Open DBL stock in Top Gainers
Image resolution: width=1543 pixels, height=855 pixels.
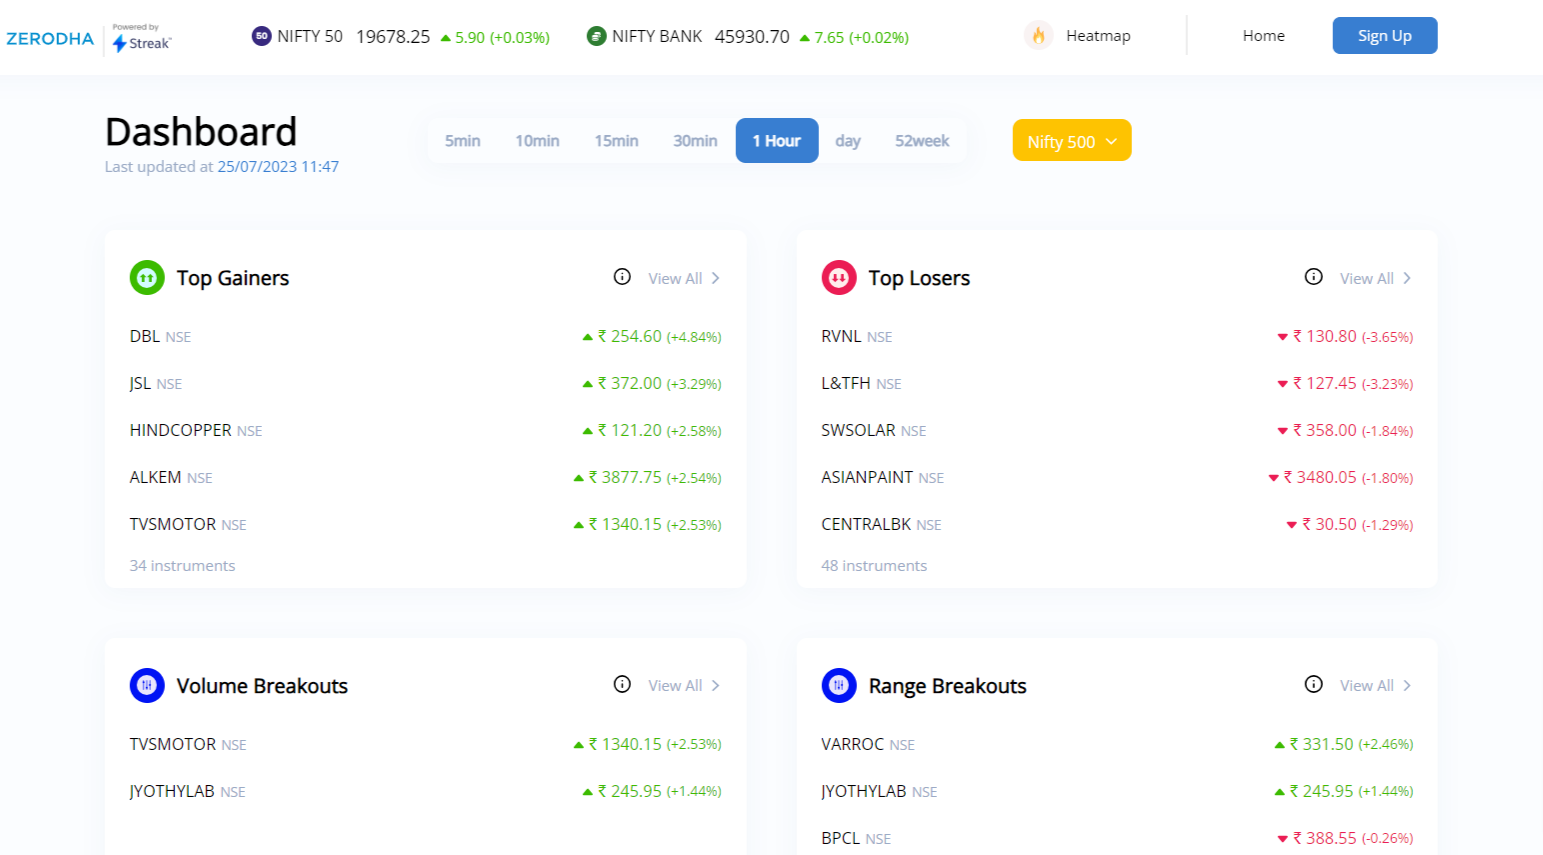[425, 336]
